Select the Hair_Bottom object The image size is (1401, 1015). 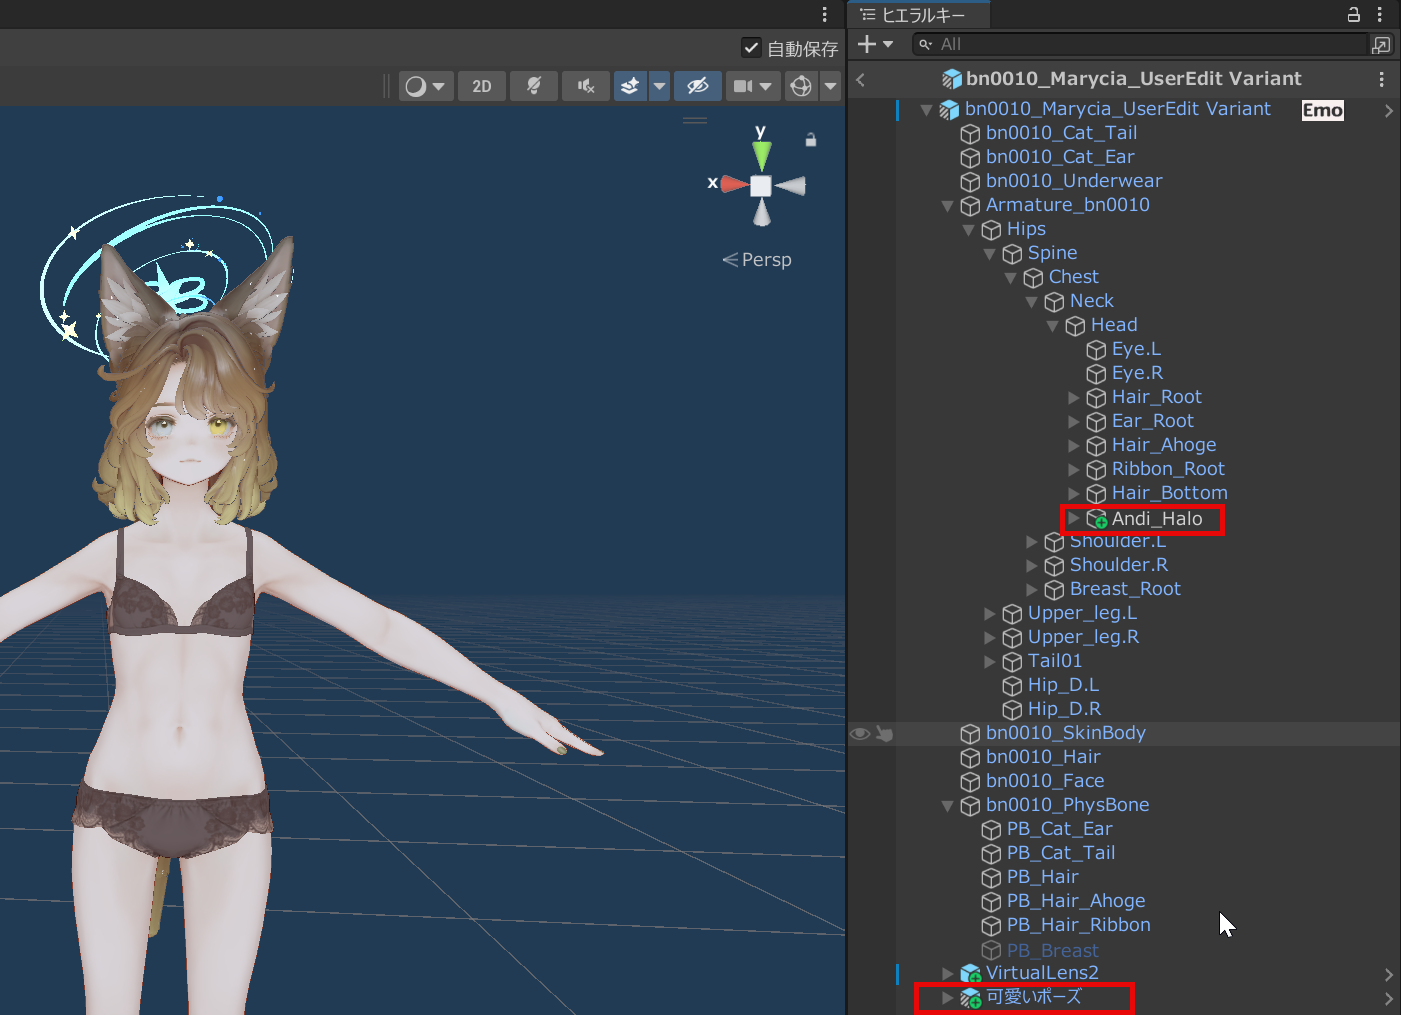pyautogui.click(x=1169, y=493)
